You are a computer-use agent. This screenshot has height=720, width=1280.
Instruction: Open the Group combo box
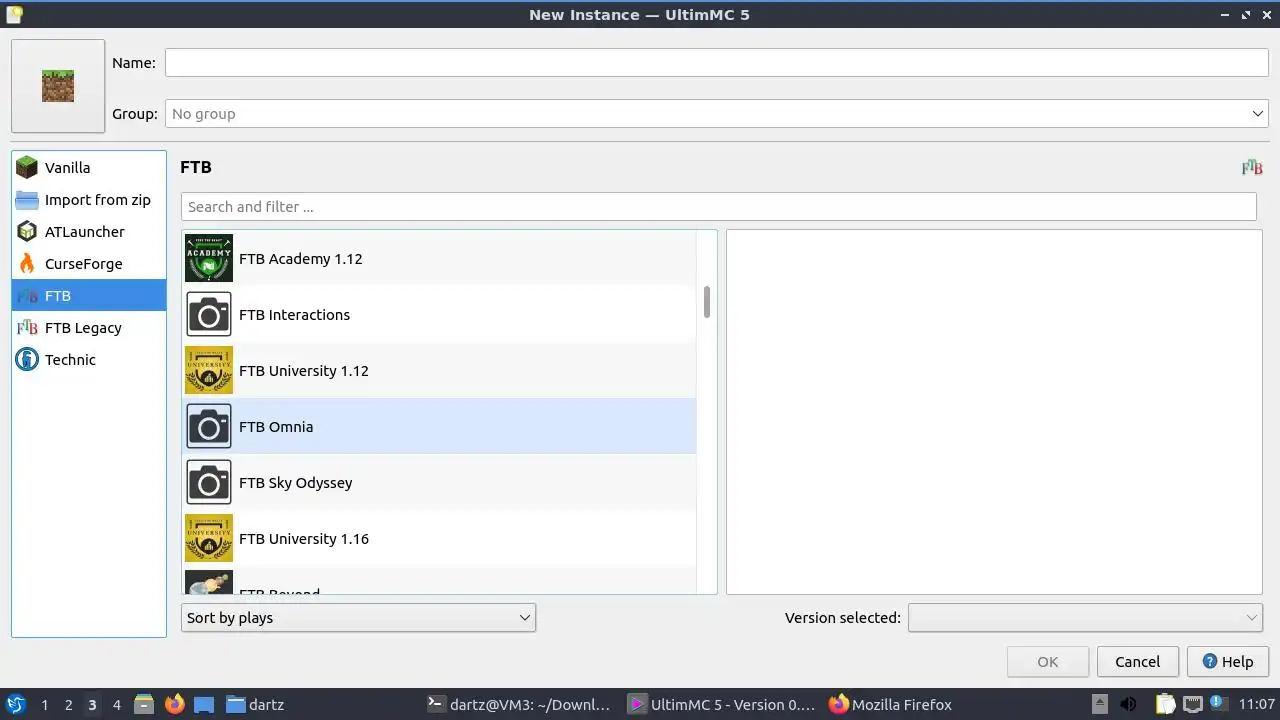click(716, 114)
